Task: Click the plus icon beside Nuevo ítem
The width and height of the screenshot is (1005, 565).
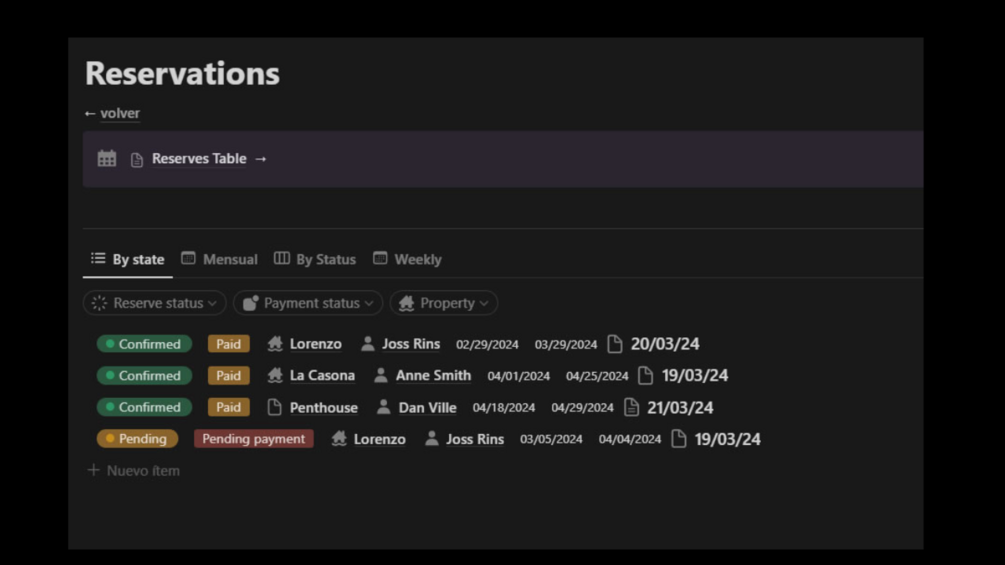Action: pos(94,470)
